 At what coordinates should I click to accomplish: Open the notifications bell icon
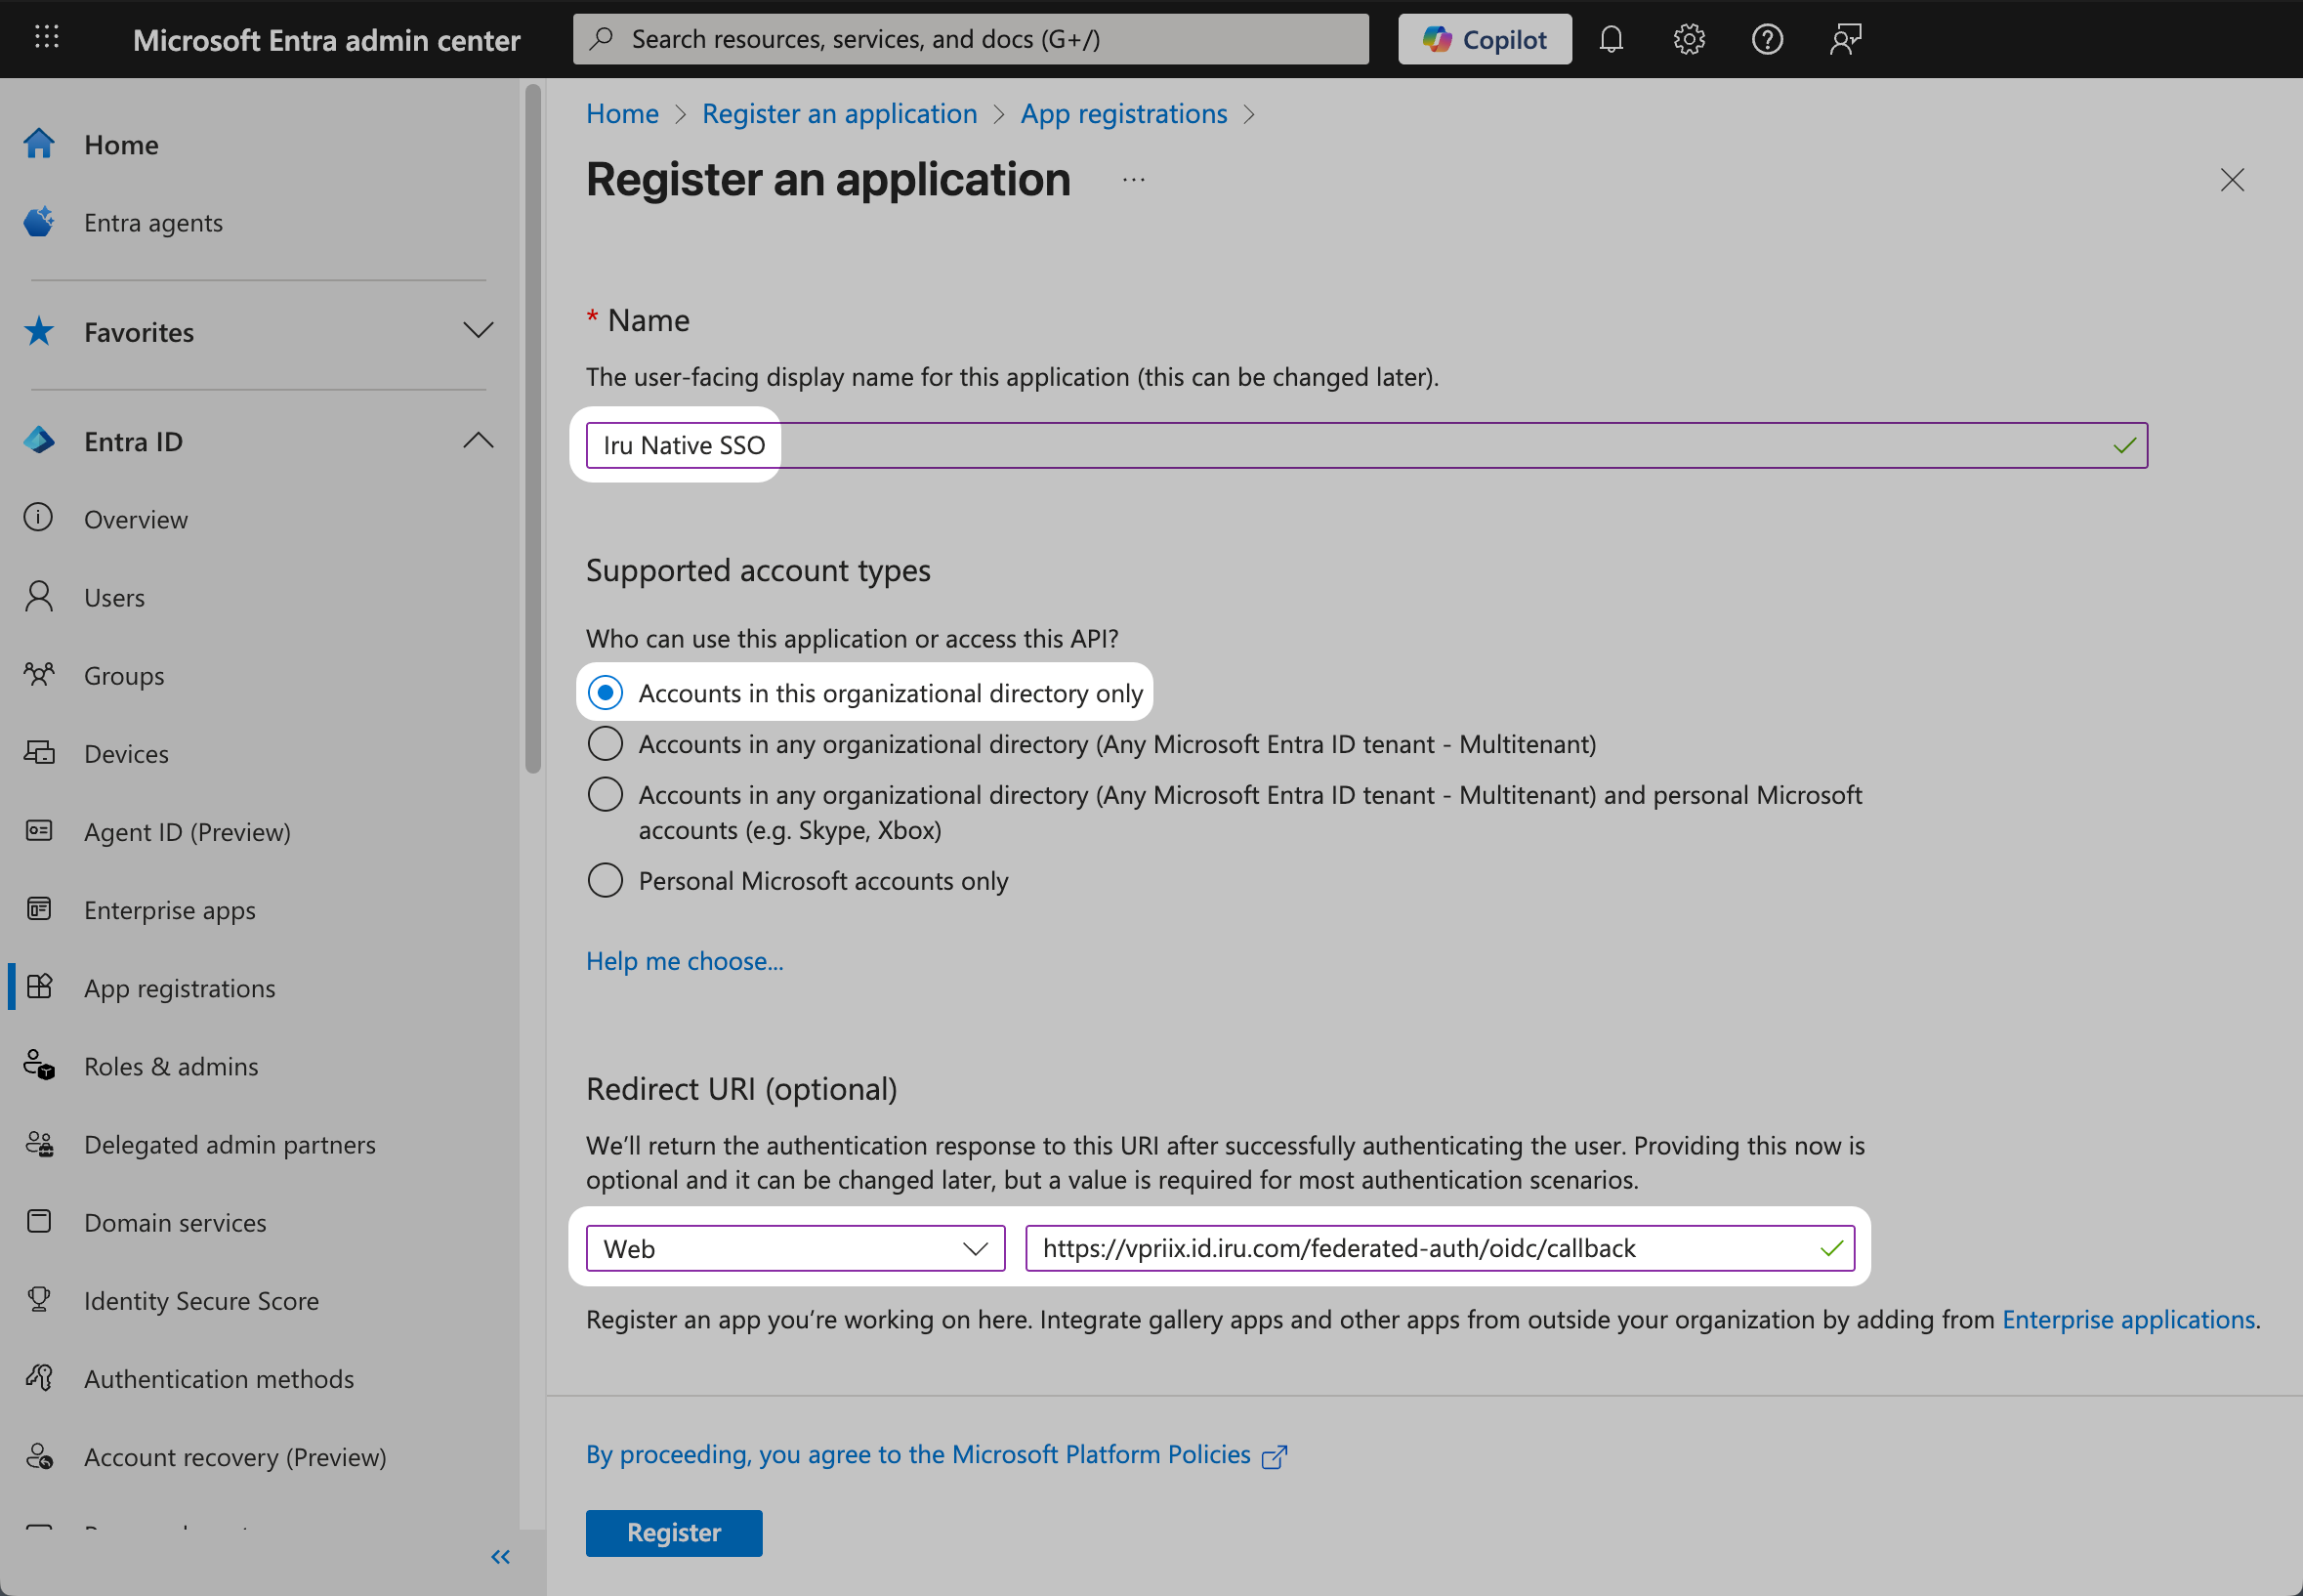click(x=1610, y=39)
